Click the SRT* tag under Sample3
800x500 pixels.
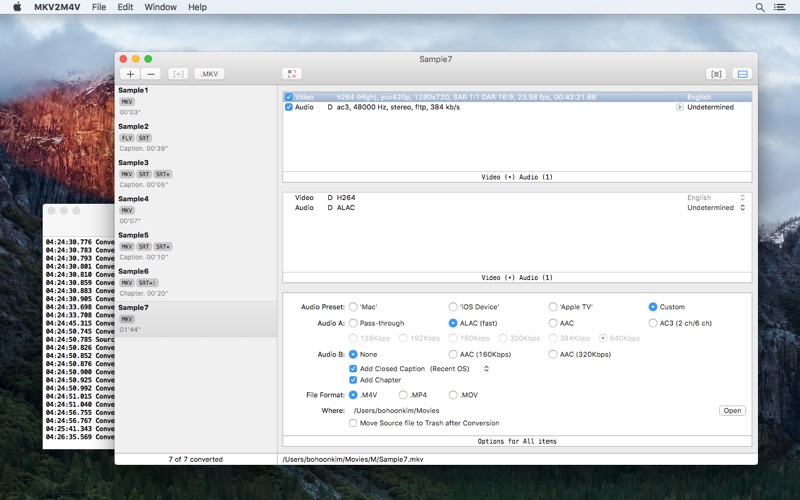(163, 174)
